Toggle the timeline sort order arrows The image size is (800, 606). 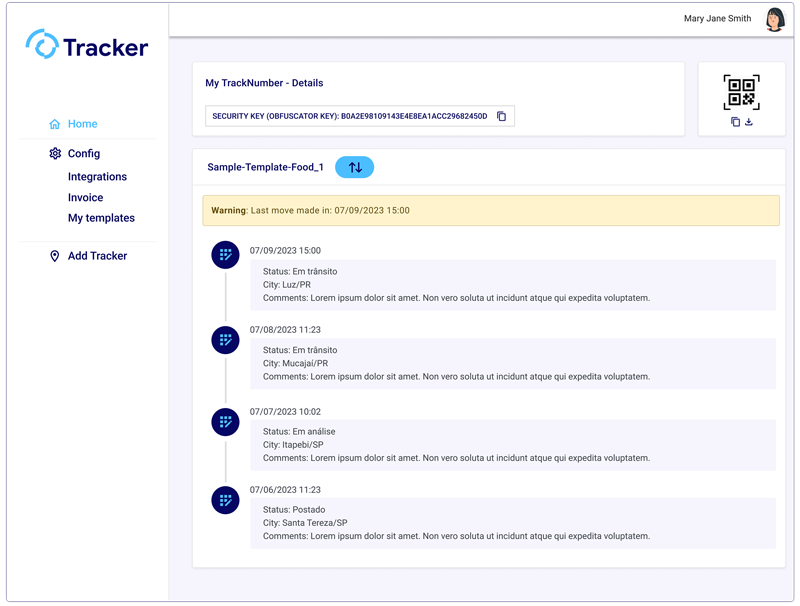[354, 167]
